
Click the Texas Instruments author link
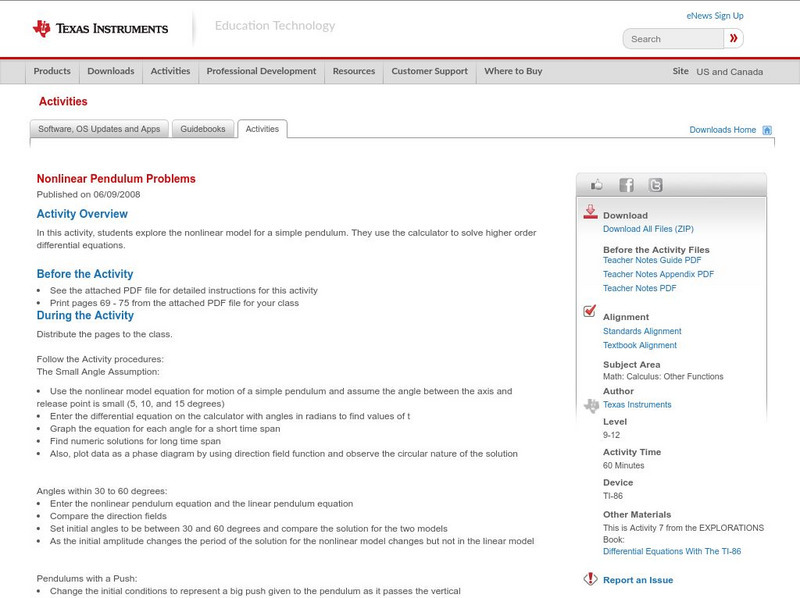637,405
